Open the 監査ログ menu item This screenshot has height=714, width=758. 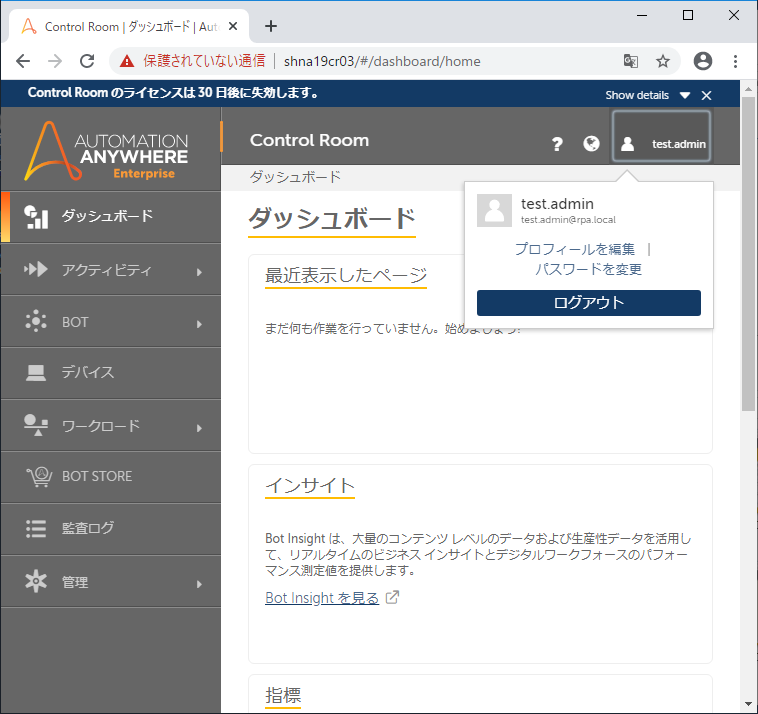[111, 529]
